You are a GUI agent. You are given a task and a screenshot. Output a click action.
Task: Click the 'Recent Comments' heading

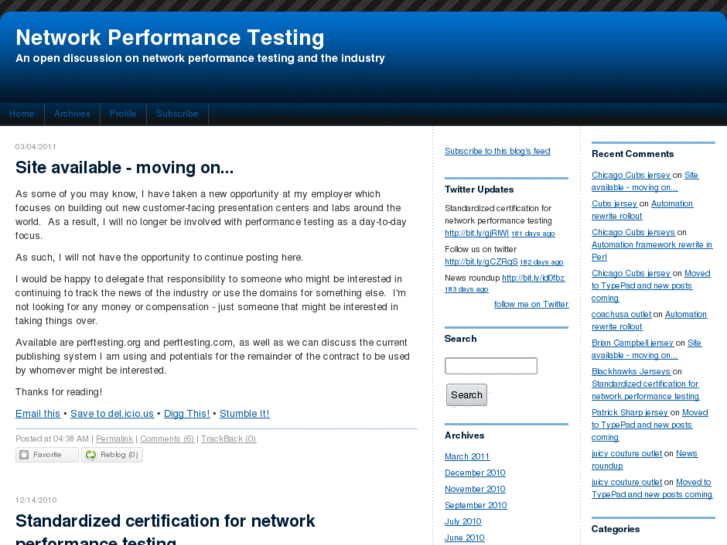coord(632,154)
